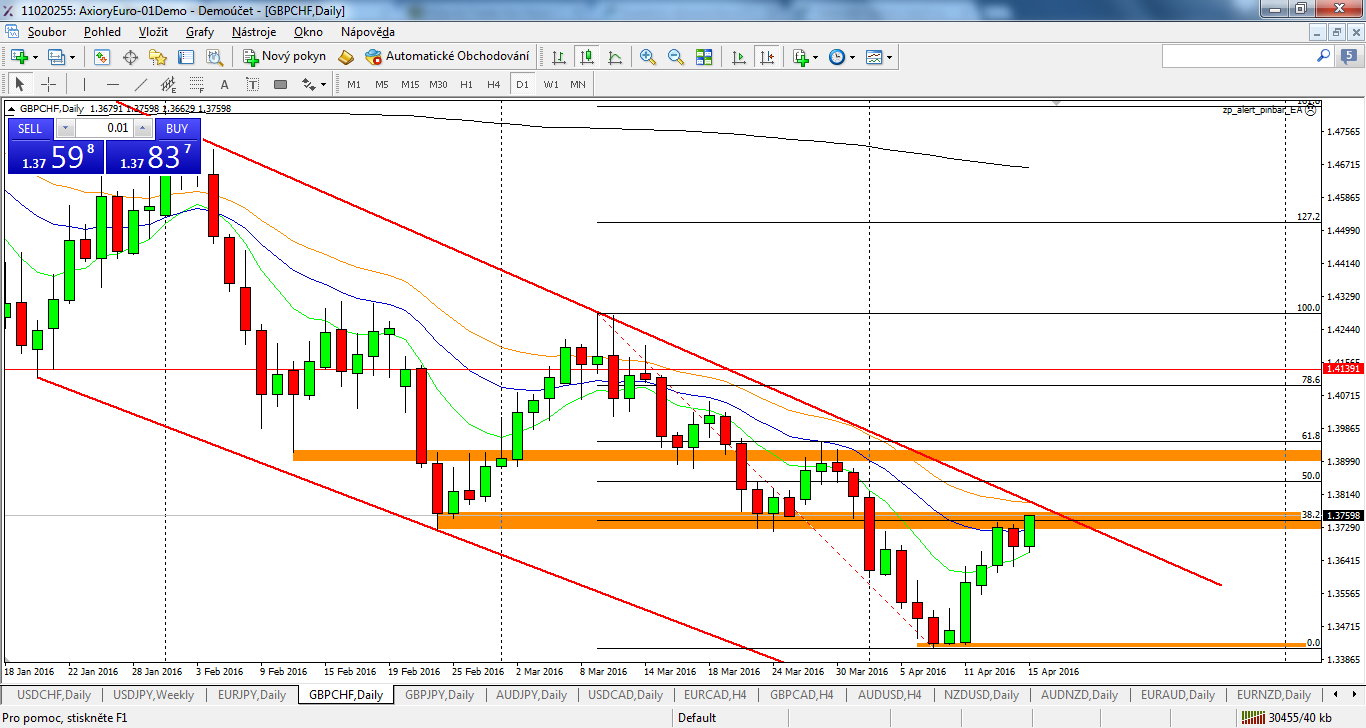Switch timeframe to MN
This screenshot has width=1366, height=728.
click(578, 84)
